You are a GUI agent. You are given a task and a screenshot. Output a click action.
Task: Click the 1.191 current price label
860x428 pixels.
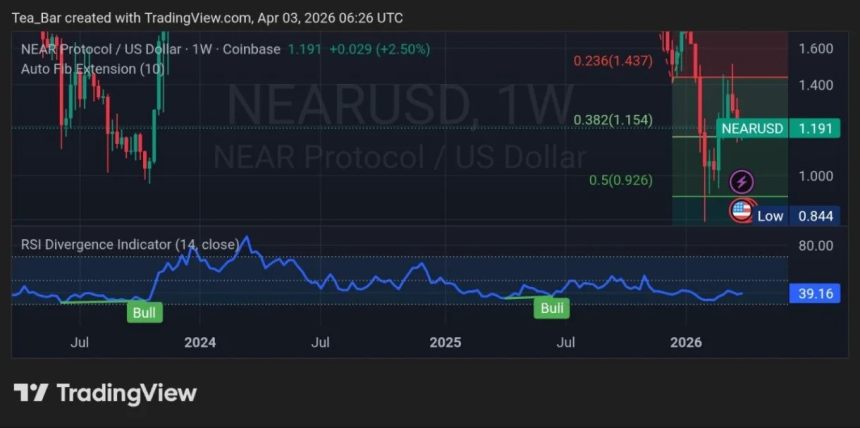click(816, 128)
